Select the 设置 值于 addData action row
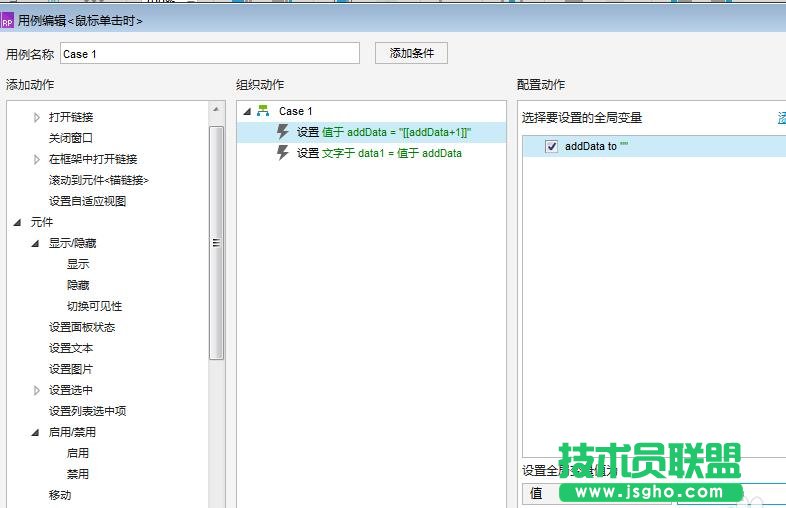 (x=371, y=132)
